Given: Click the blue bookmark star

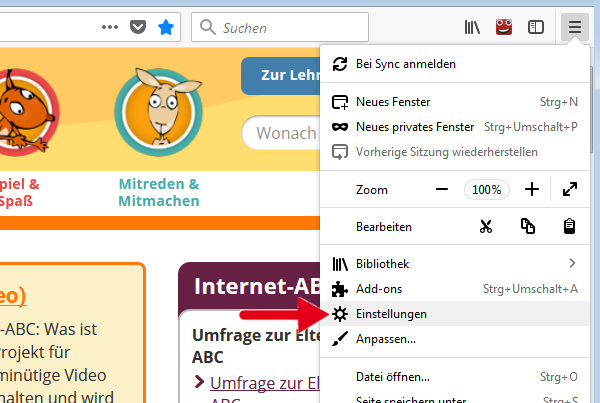Looking at the screenshot, I should coord(166,27).
